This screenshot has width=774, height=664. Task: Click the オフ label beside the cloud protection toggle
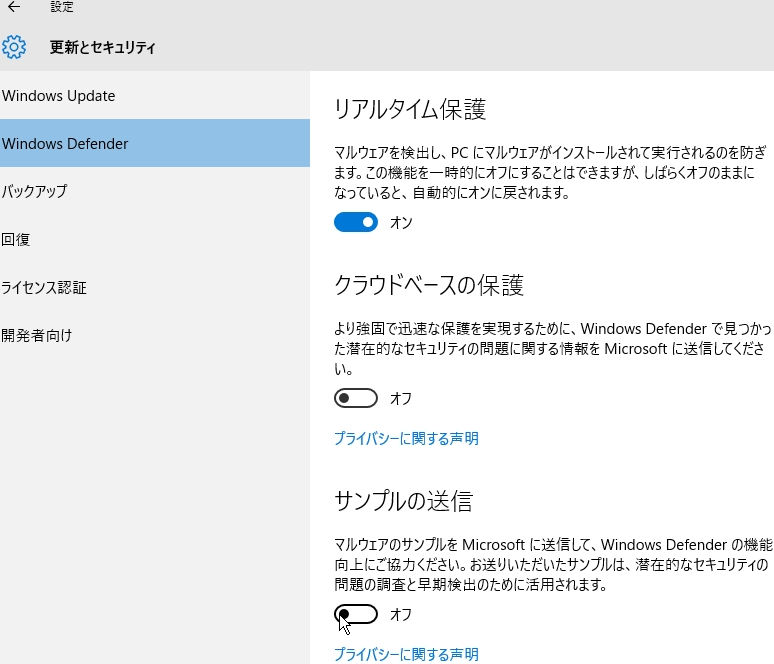[400, 398]
